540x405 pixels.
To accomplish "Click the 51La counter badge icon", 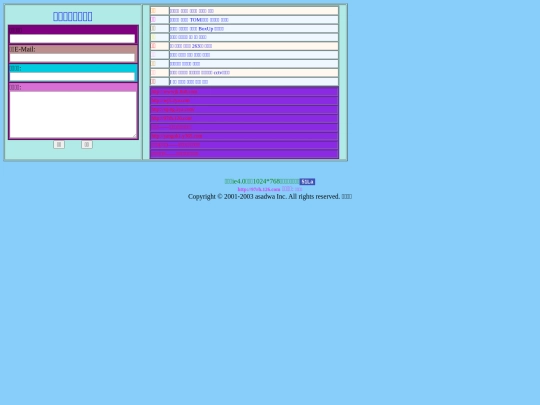I will click(x=307, y=181).
